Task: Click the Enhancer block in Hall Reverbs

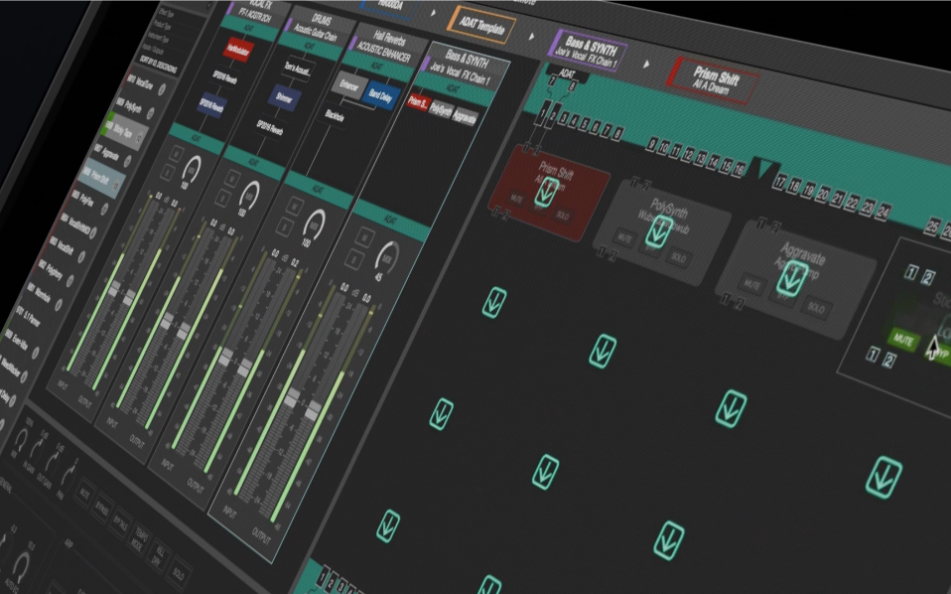Action: click(349, 85)
